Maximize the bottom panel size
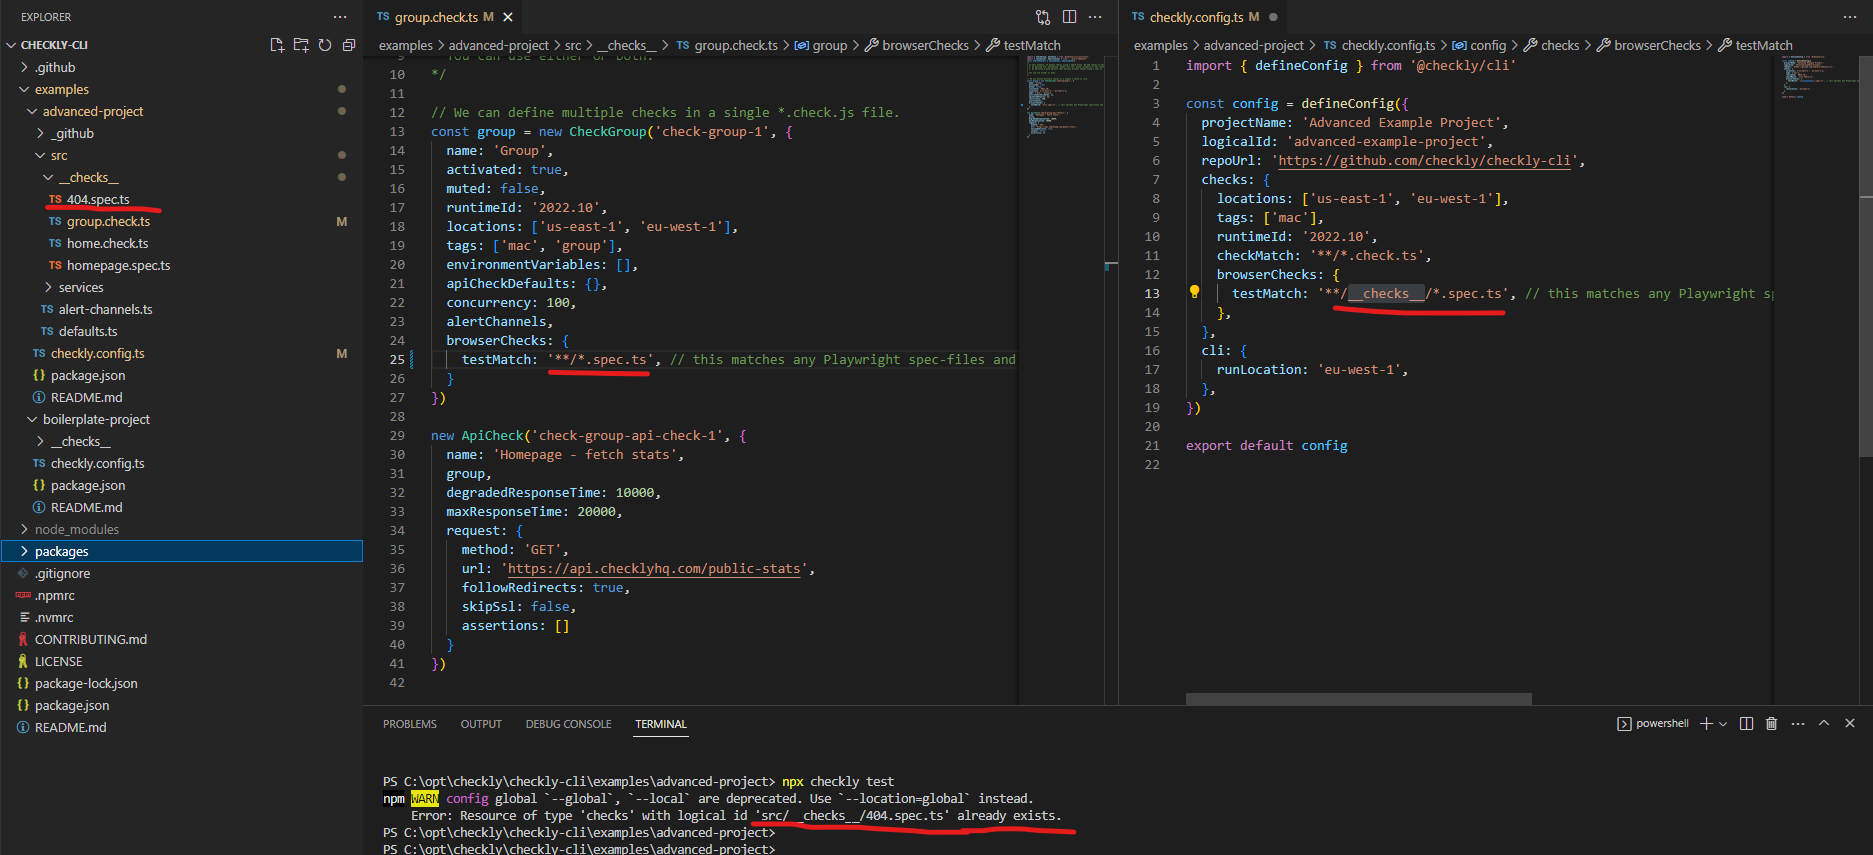Screen dimensions: 1873x855 (x=1824, y=723)
